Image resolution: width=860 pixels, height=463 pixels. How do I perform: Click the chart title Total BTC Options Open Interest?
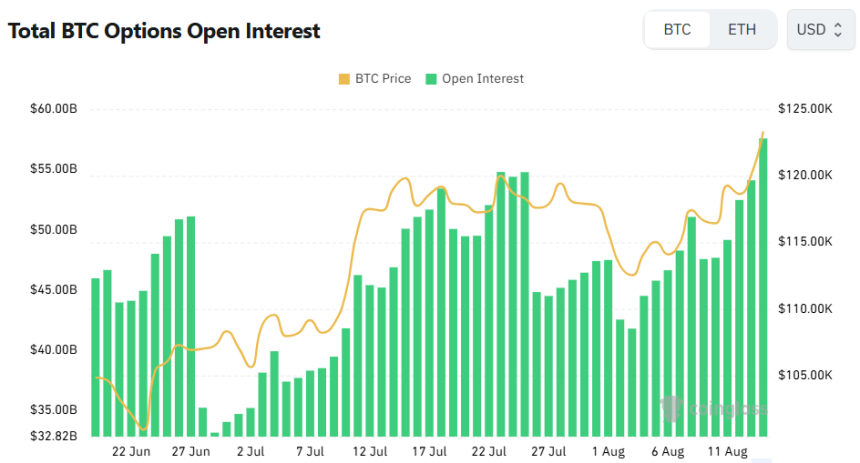coord(164,31)
